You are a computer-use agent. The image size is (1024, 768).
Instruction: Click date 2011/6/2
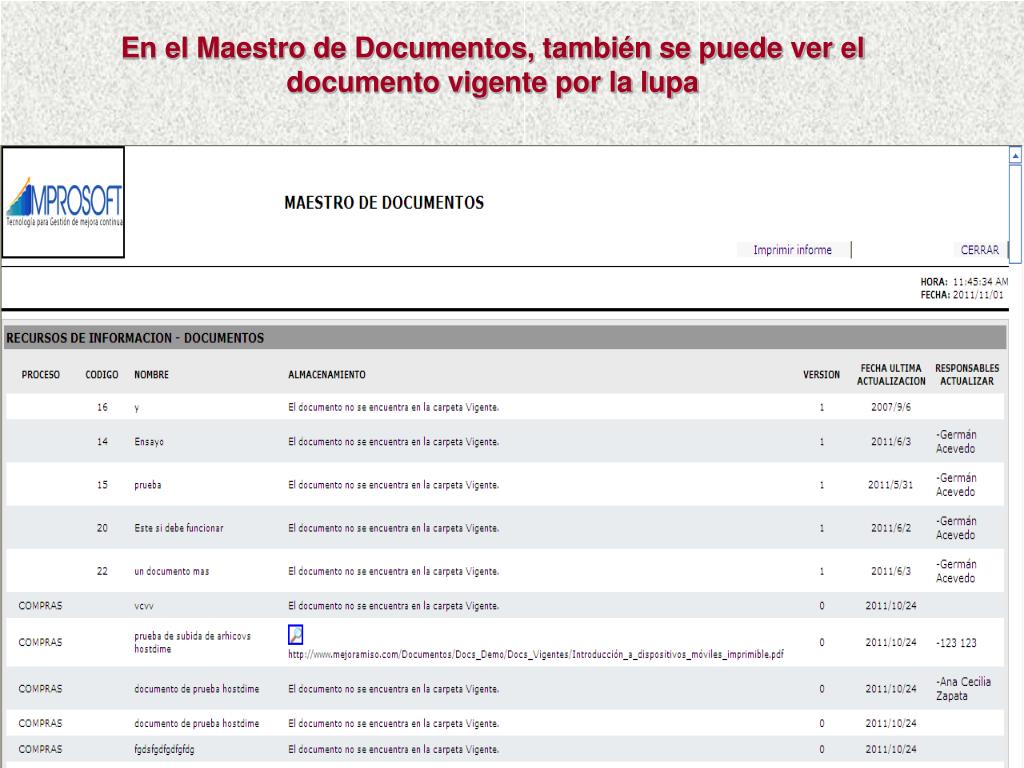click(x=891, y=528)
